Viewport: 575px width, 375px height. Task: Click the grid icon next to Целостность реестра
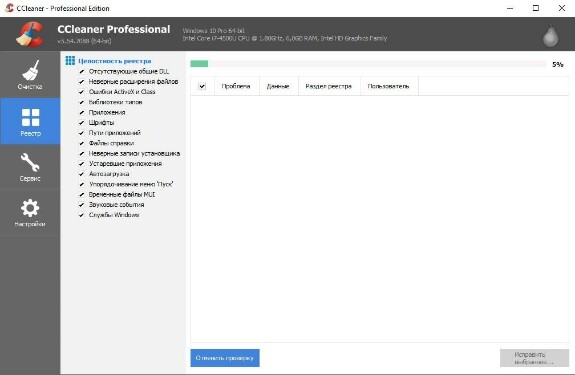tap(70, 60)
